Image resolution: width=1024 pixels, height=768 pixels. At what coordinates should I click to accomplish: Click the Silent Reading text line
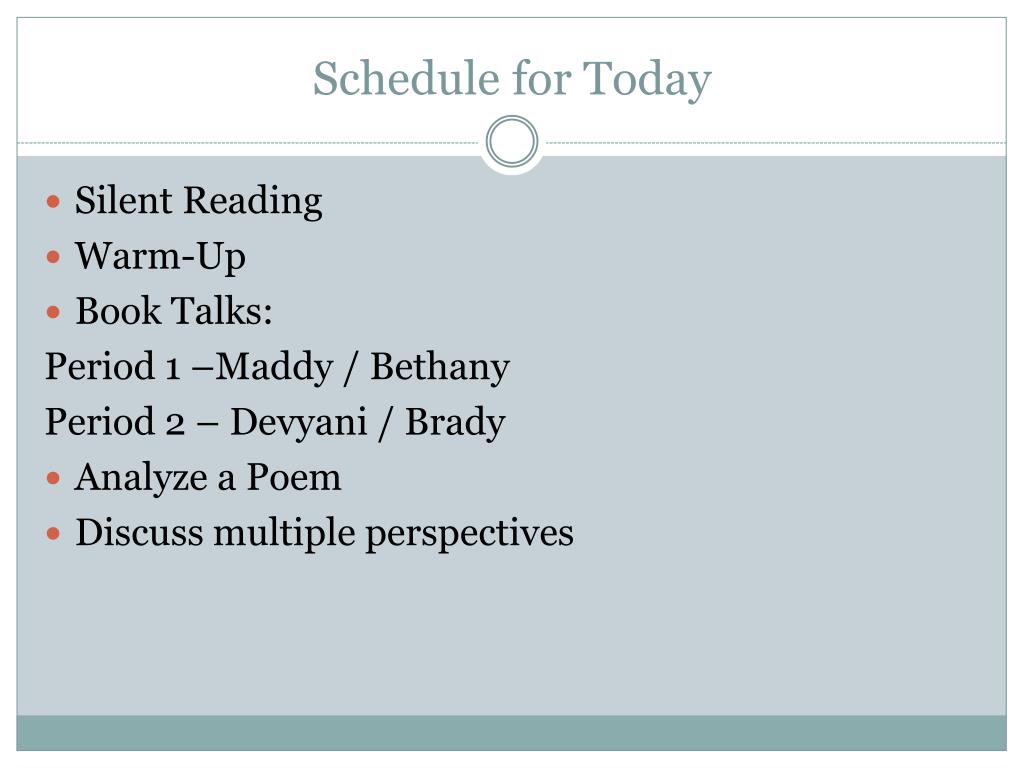point(199,201)
